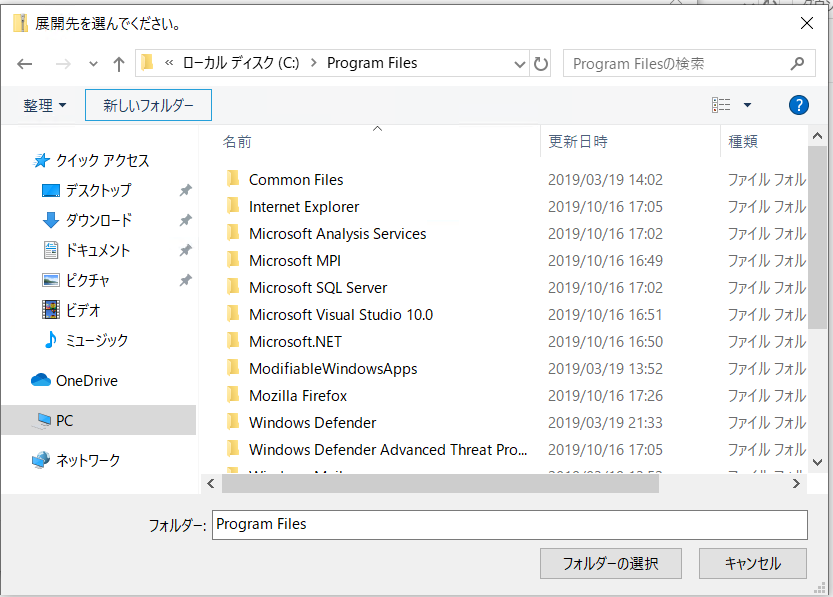833x597 pixels.
Task: Select the ModifiableWindowsApps folder
Action: click(x=333, y=369)
